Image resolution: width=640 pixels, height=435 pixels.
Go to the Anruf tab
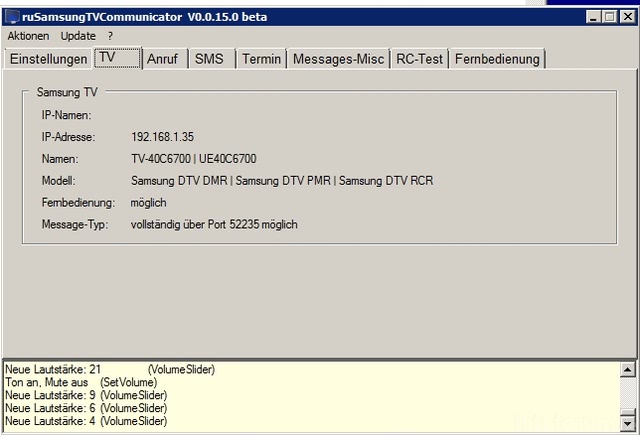[163, 59]
